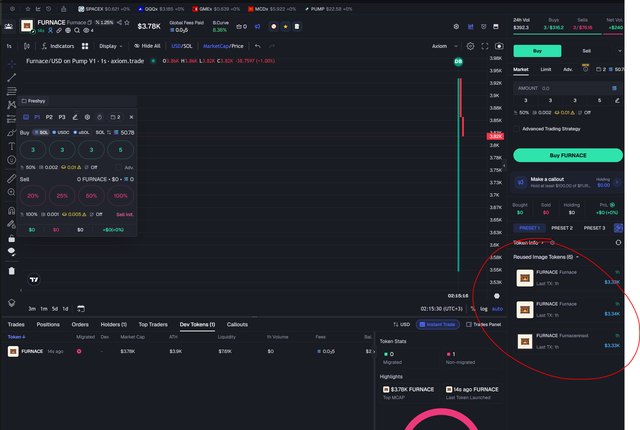Select the trend line drawing tool
Screen dimensions: 640x430
click(x=11, y=78)
